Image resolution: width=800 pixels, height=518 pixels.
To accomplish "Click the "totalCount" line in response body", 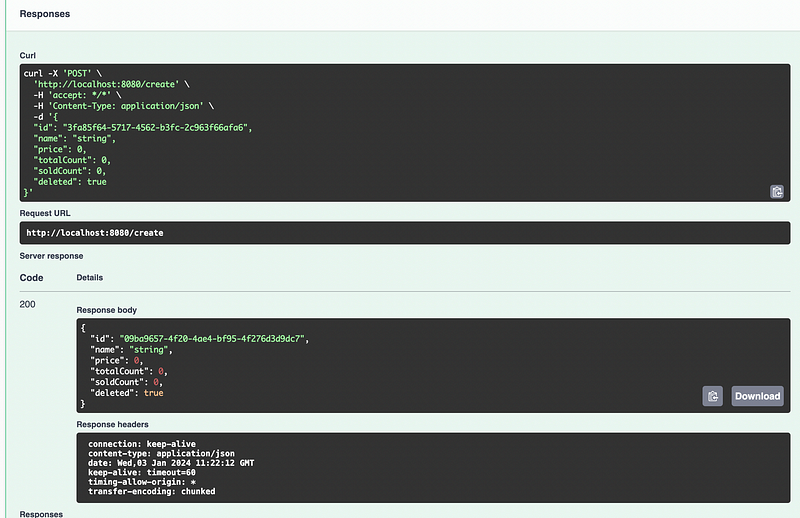I will click(x=127, y=371).
